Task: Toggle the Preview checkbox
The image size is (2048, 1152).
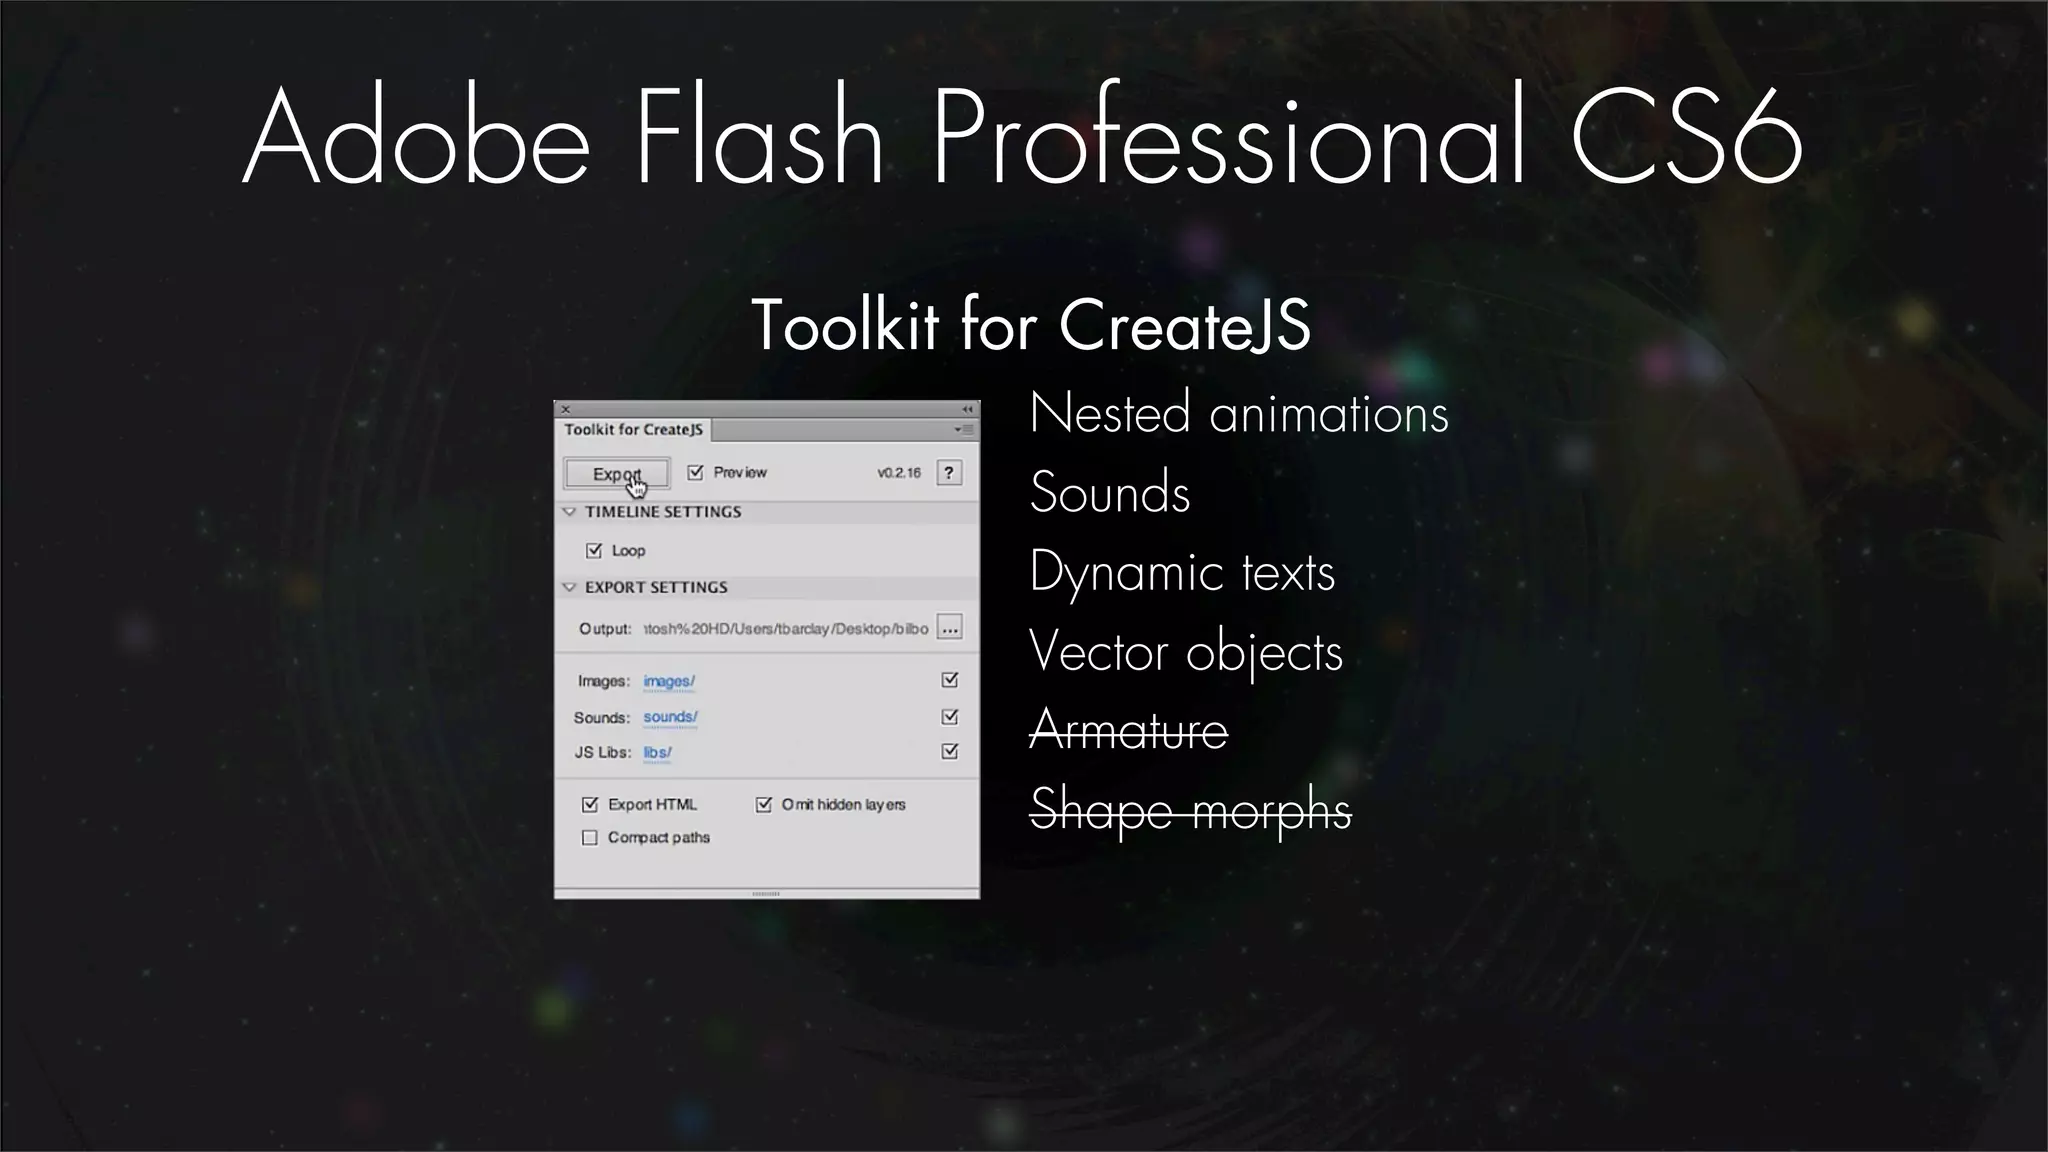Action: click(696, 472)
